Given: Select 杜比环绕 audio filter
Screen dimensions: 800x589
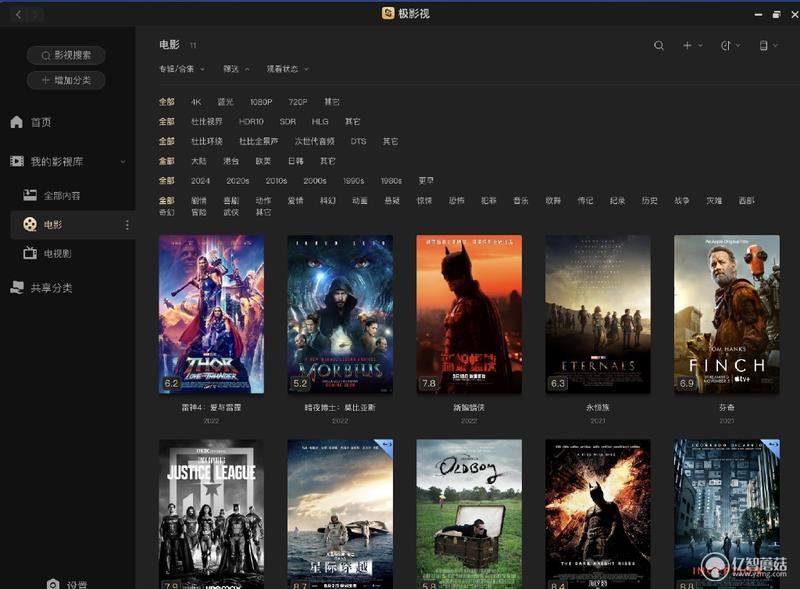Looking at the screenshot, I should pyautogui.click(x=207, y=141).
